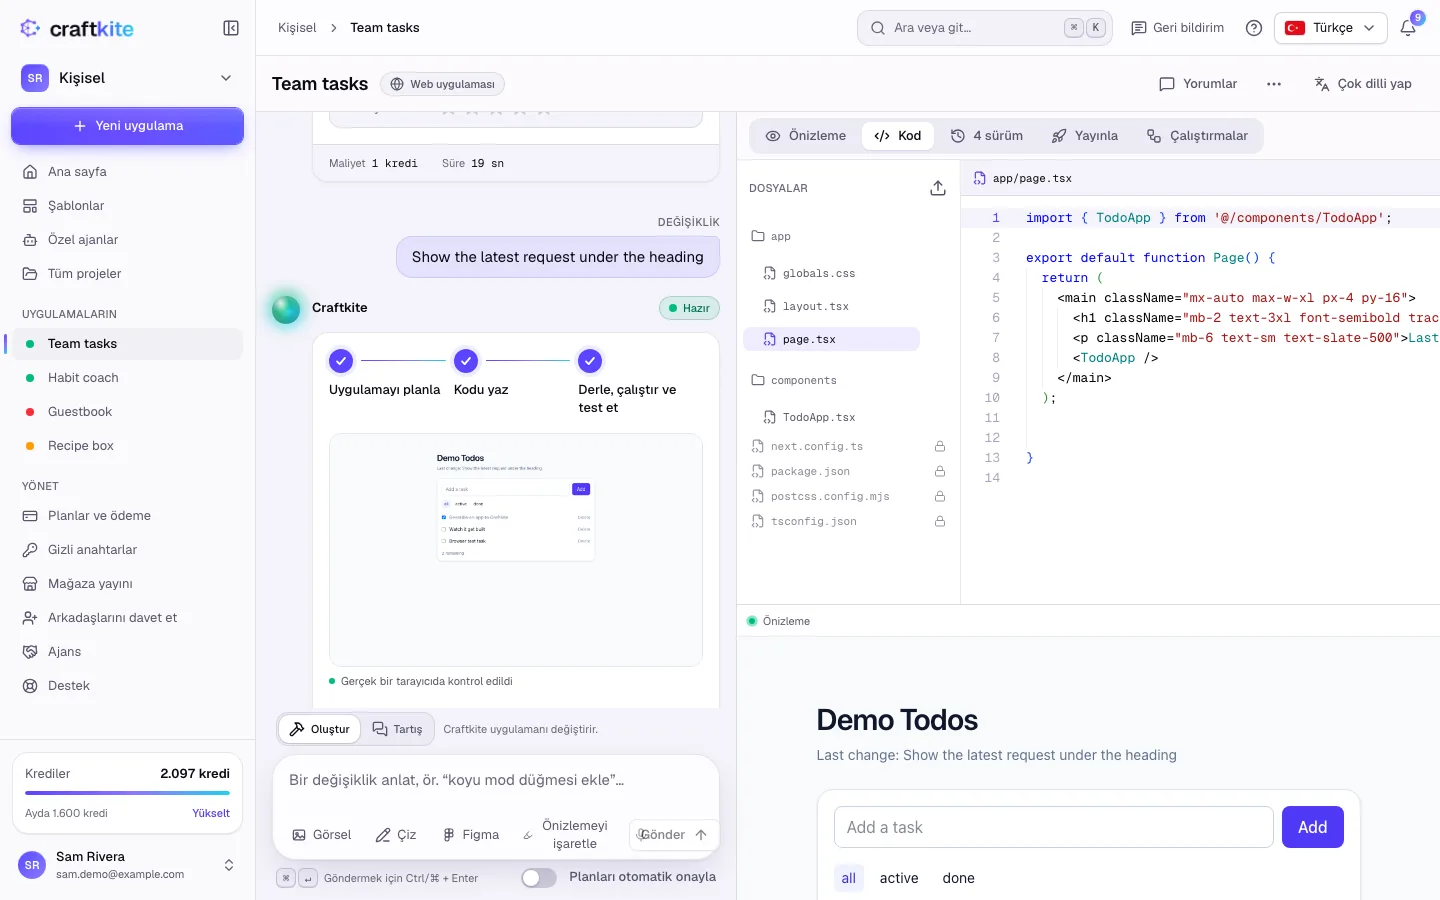Open the Çiz drawing tool
This screenshot has width=1440, height=900.
click(396, 835)
